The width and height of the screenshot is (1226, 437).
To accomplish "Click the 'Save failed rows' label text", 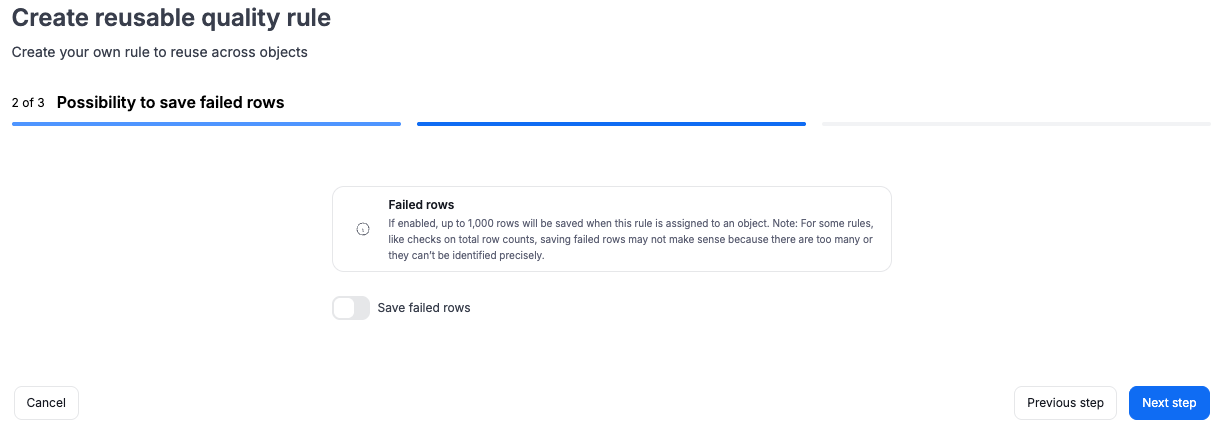I will [424, 308].
